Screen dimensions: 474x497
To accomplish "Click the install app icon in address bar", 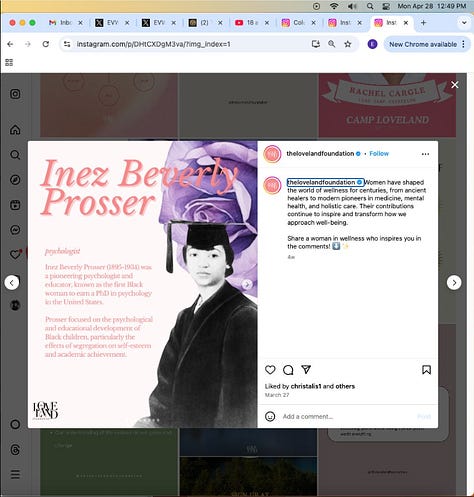I will [x=315, y=44].
